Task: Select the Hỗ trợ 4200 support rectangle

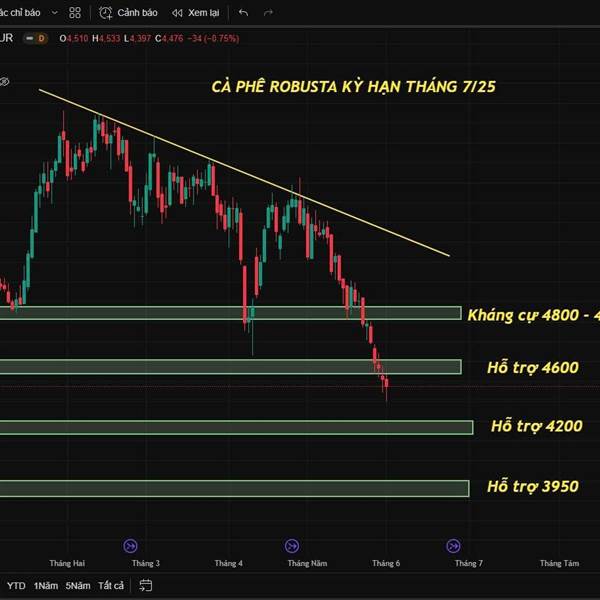Action: (x=236, y=427)
